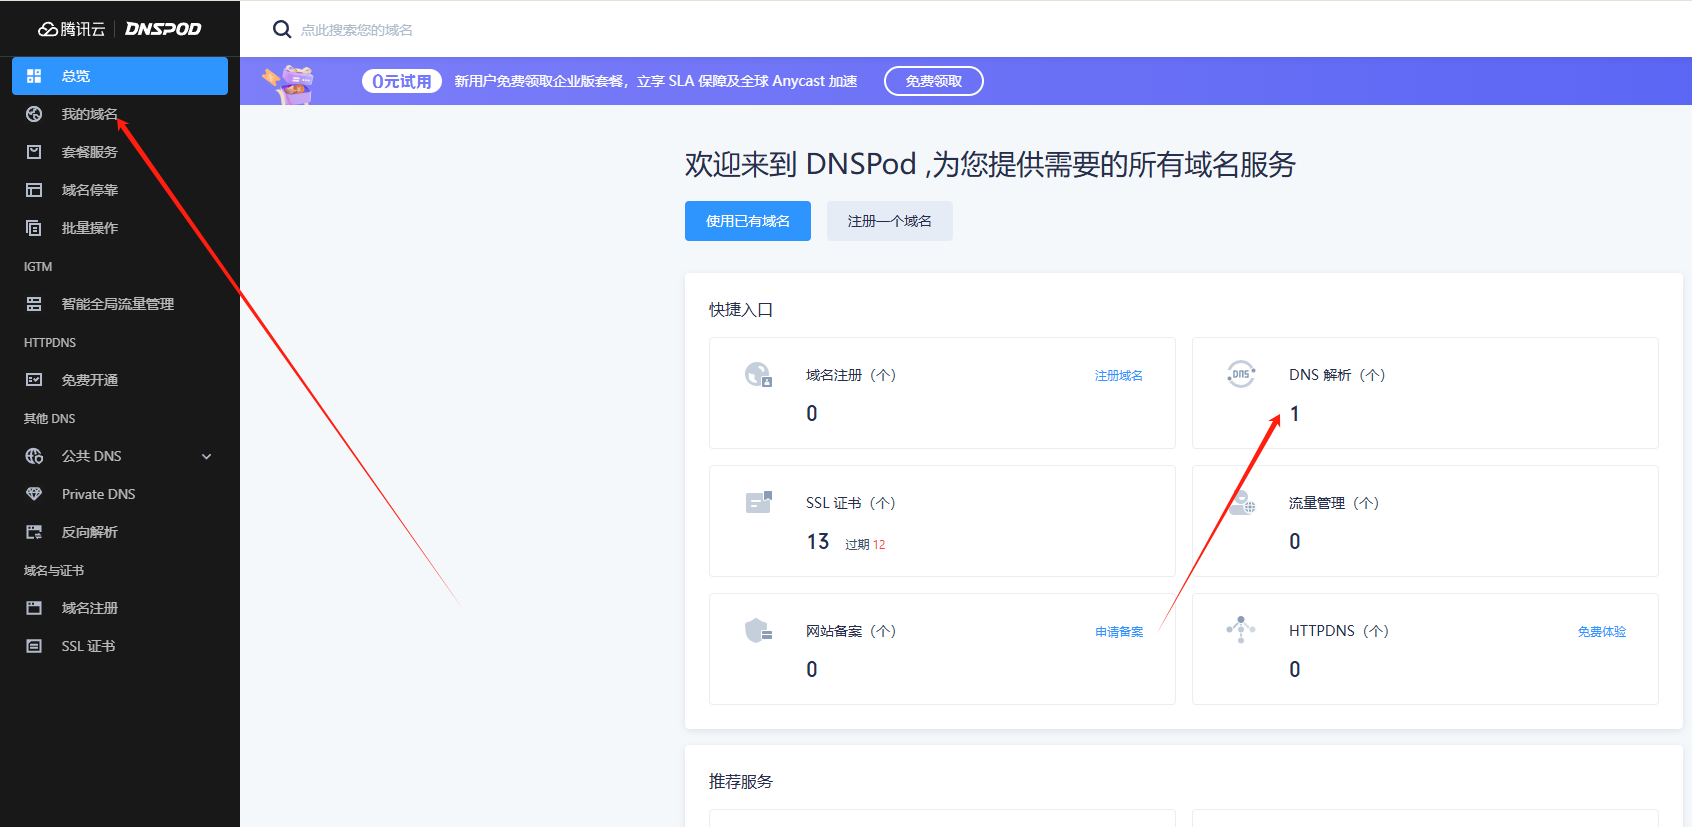This screenshot has height=827, width=1692.
Task: Open 智能全局流量管理 menu item
Action: click(120, 304)
